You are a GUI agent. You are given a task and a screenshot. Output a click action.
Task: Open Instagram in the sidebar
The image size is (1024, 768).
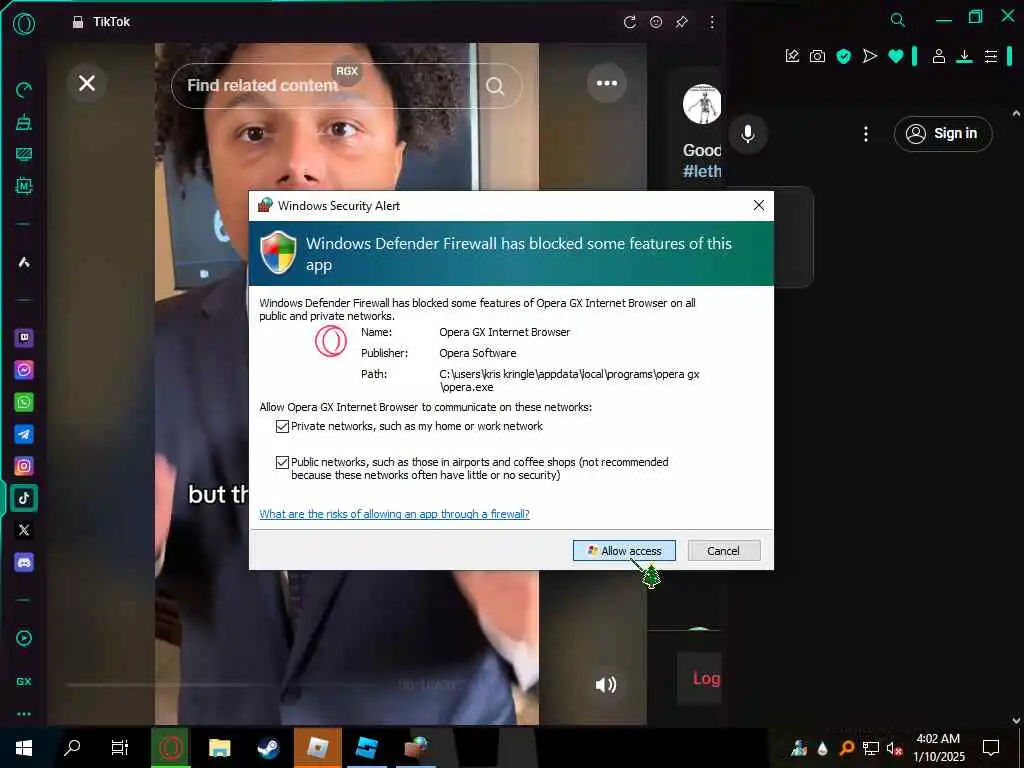(x=24, y=466)
